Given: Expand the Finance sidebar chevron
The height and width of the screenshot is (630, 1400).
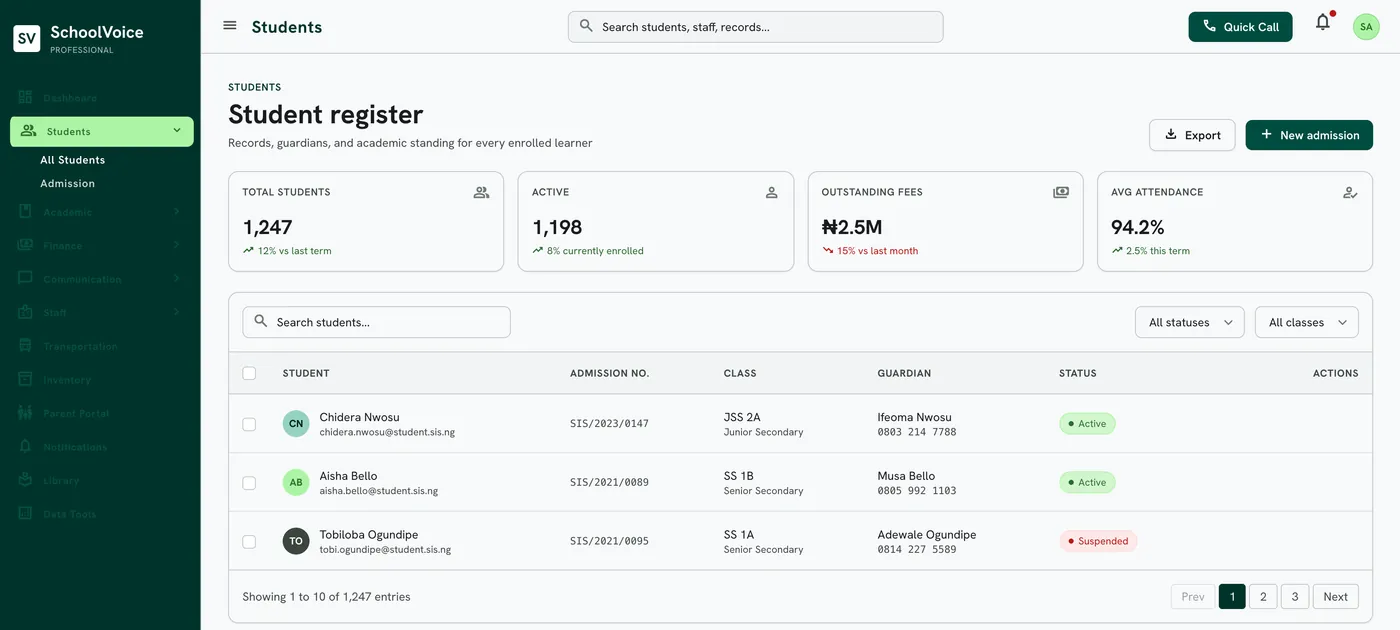Looking at the screenshot, I should click(176, 245).
